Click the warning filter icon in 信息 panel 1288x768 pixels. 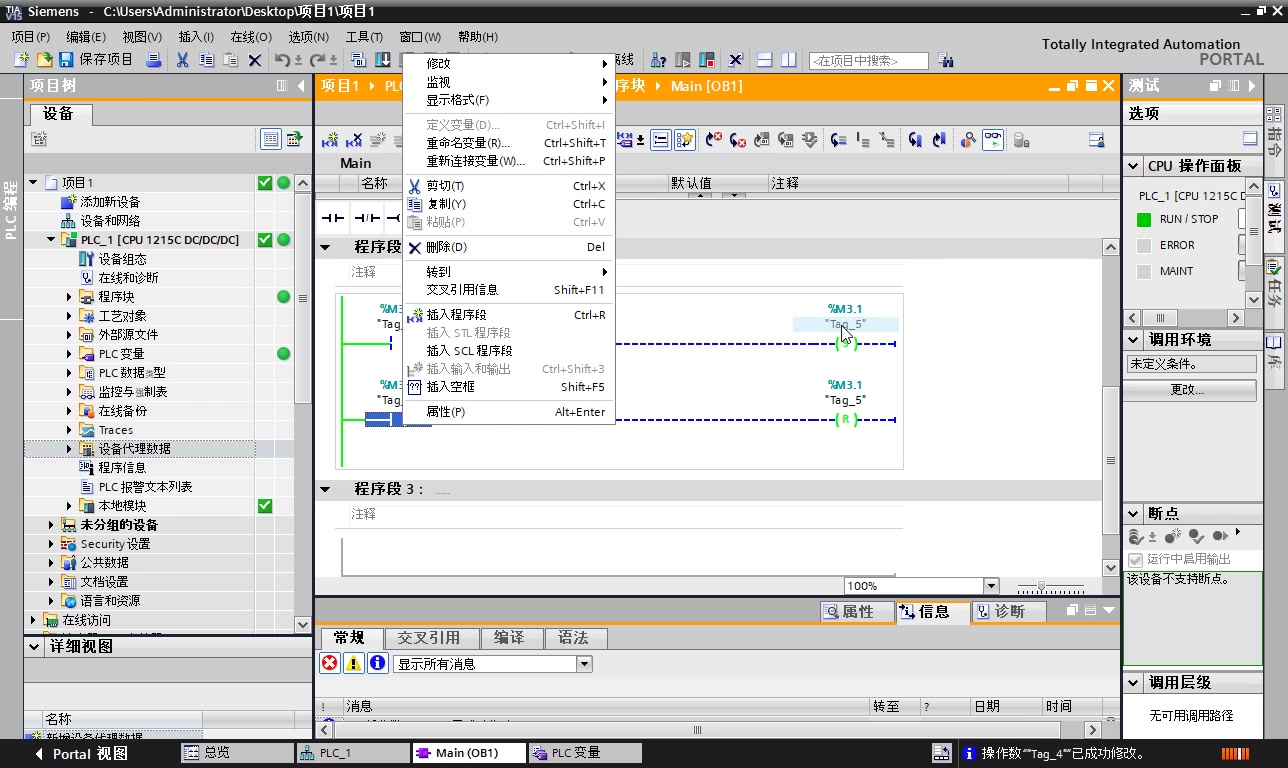(x=354, y=663)
